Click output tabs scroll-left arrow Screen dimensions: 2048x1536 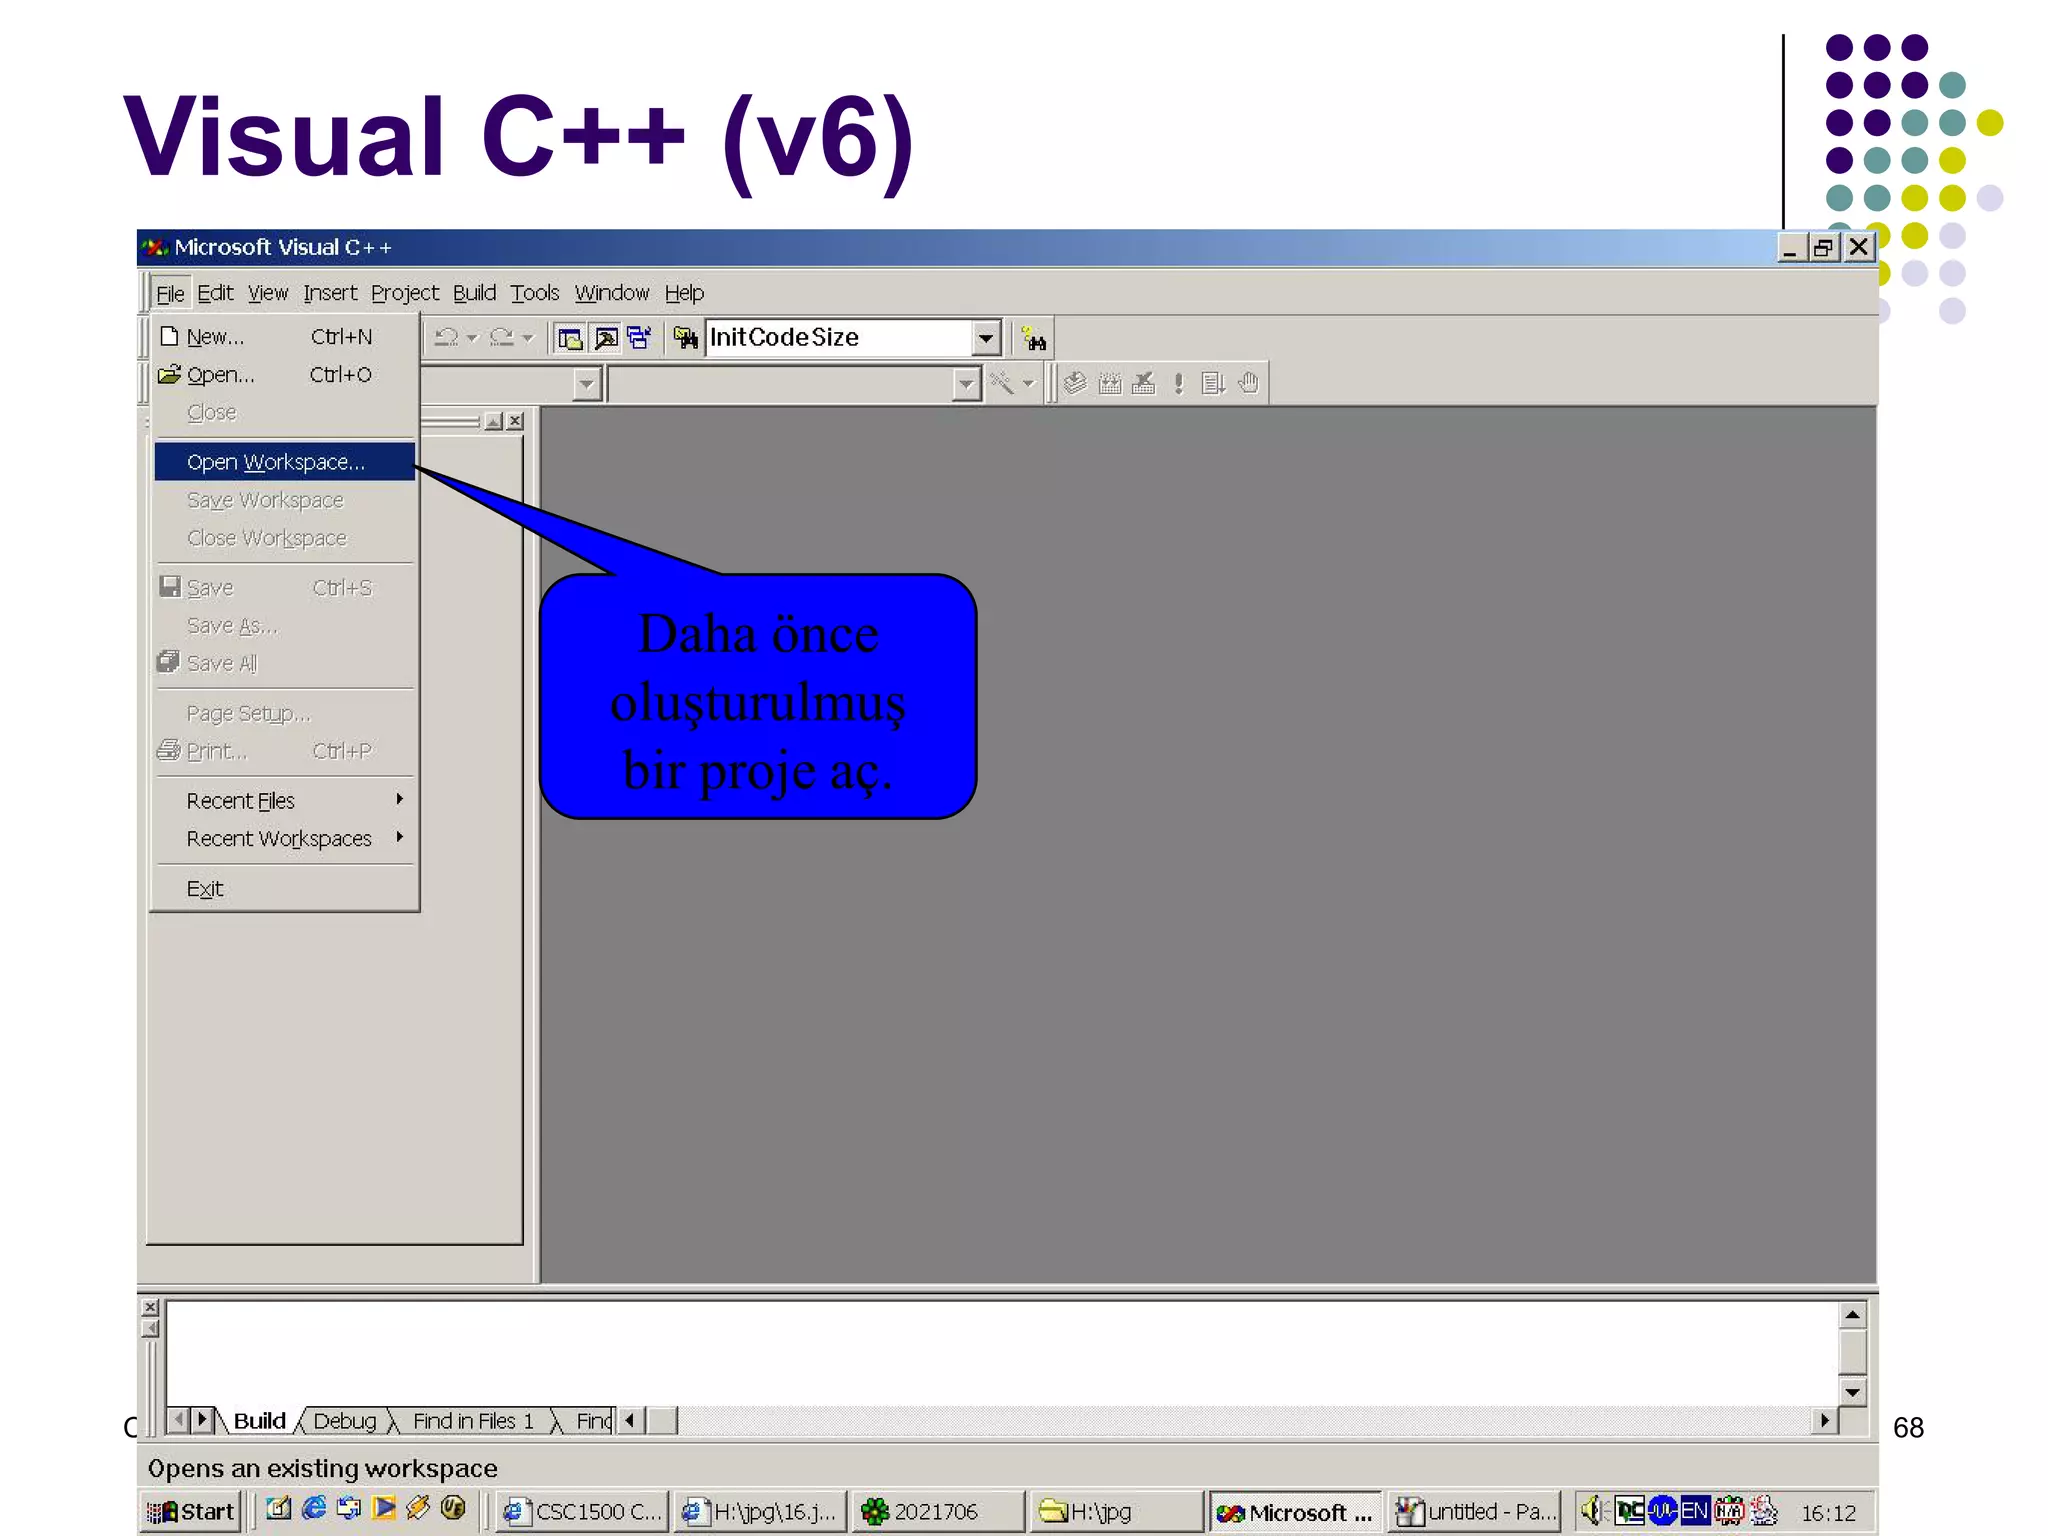tap(179, 1420)
